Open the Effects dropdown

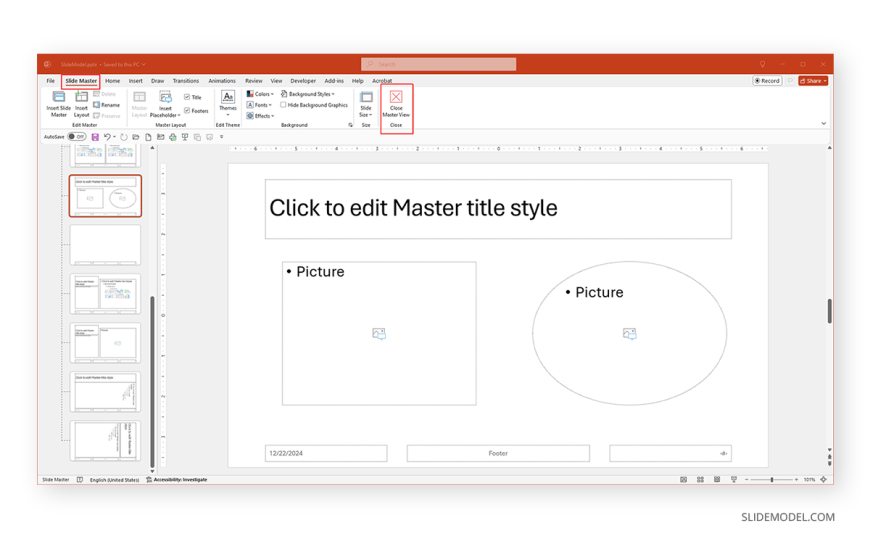tap(260, 116)
